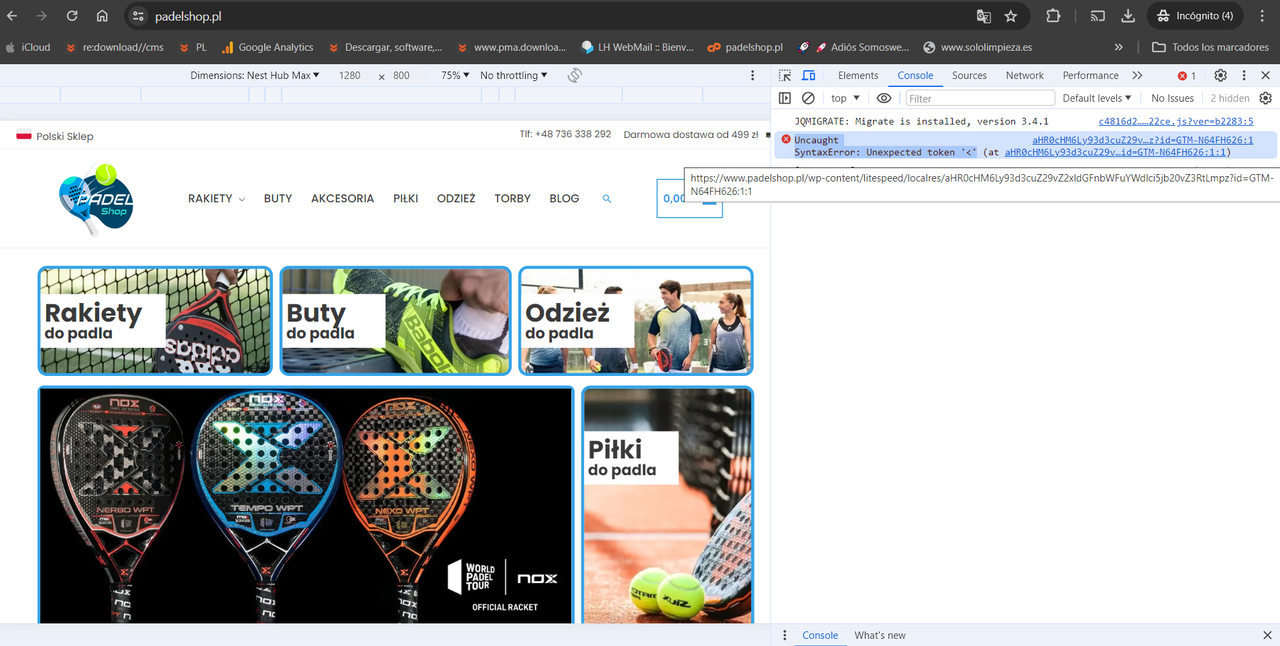The width and height of the screenshot is (1280, 646).
Task: Clear console with the circle-slash icon
Action: click(808, 98)
